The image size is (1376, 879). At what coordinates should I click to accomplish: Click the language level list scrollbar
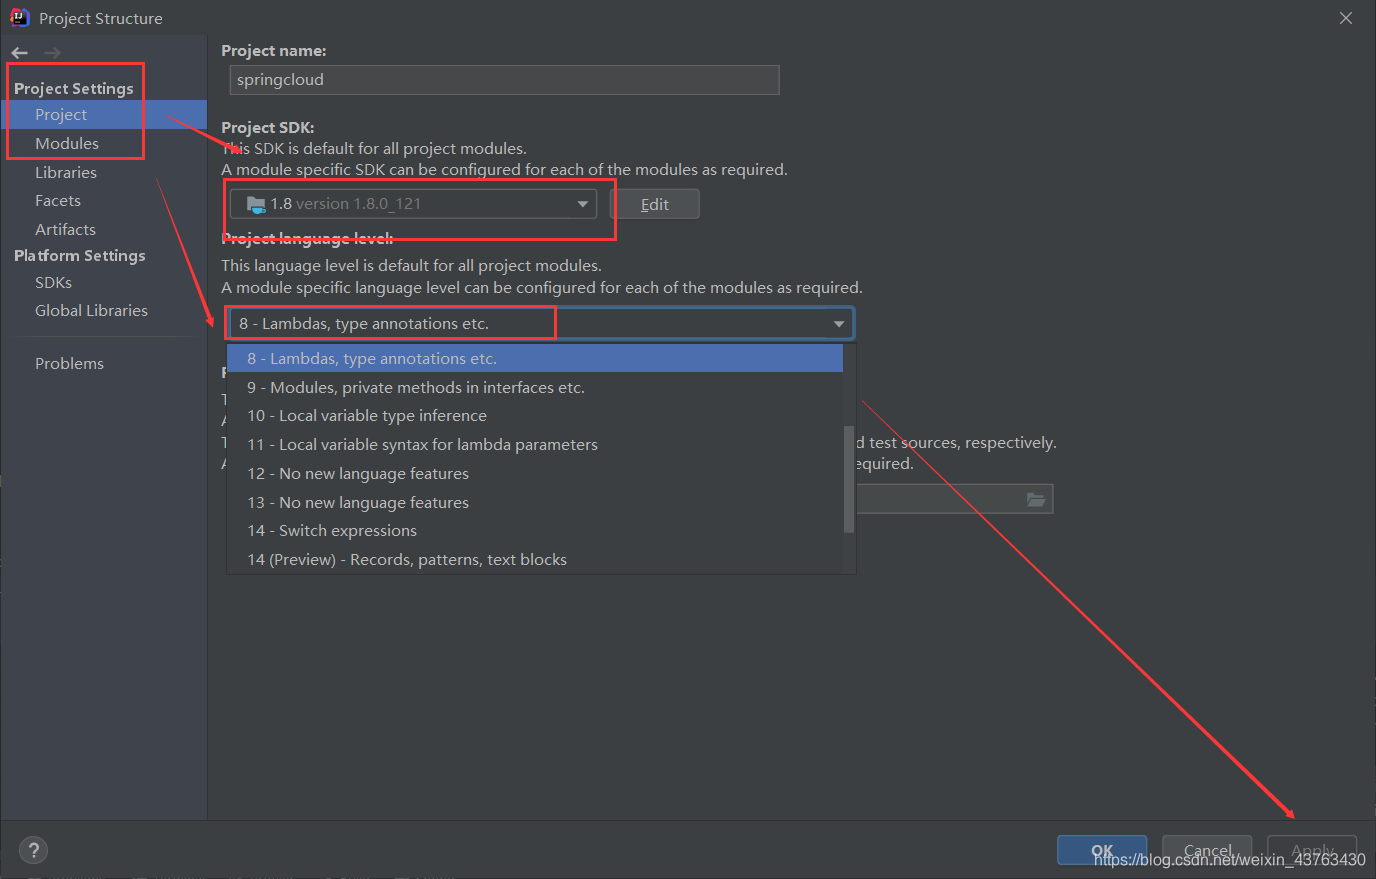point(849,480)
